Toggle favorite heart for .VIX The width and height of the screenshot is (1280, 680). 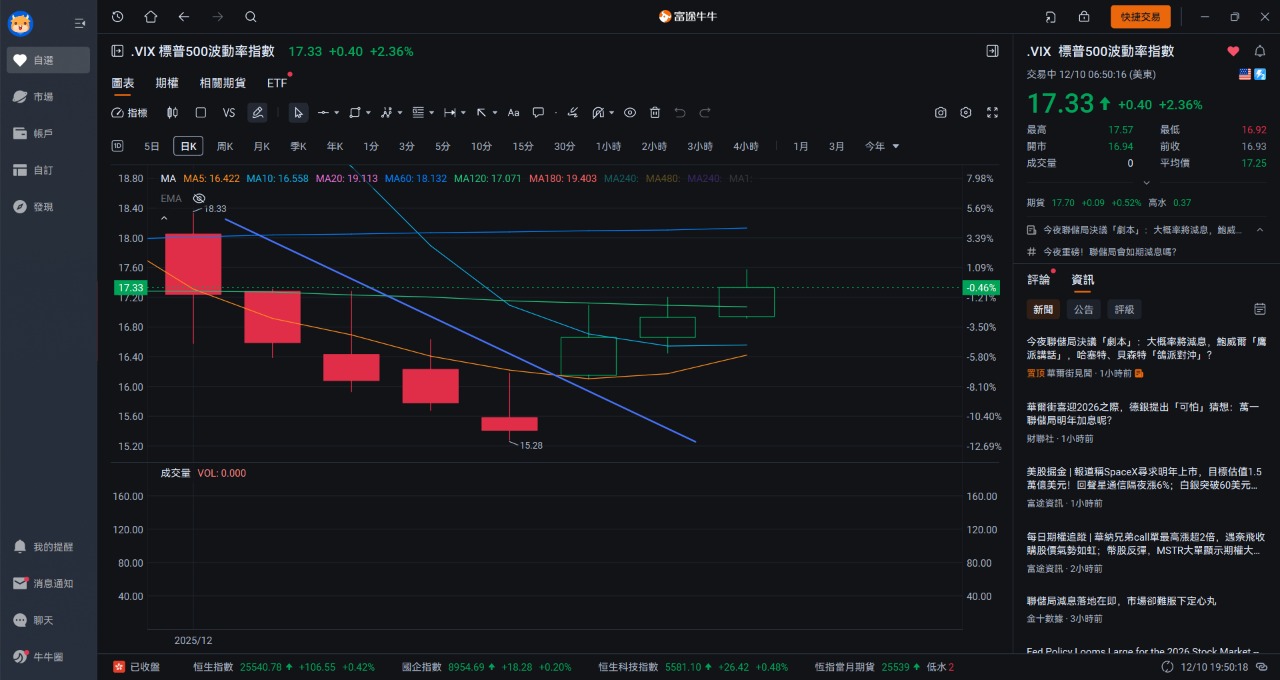(x=1233, y=51)
